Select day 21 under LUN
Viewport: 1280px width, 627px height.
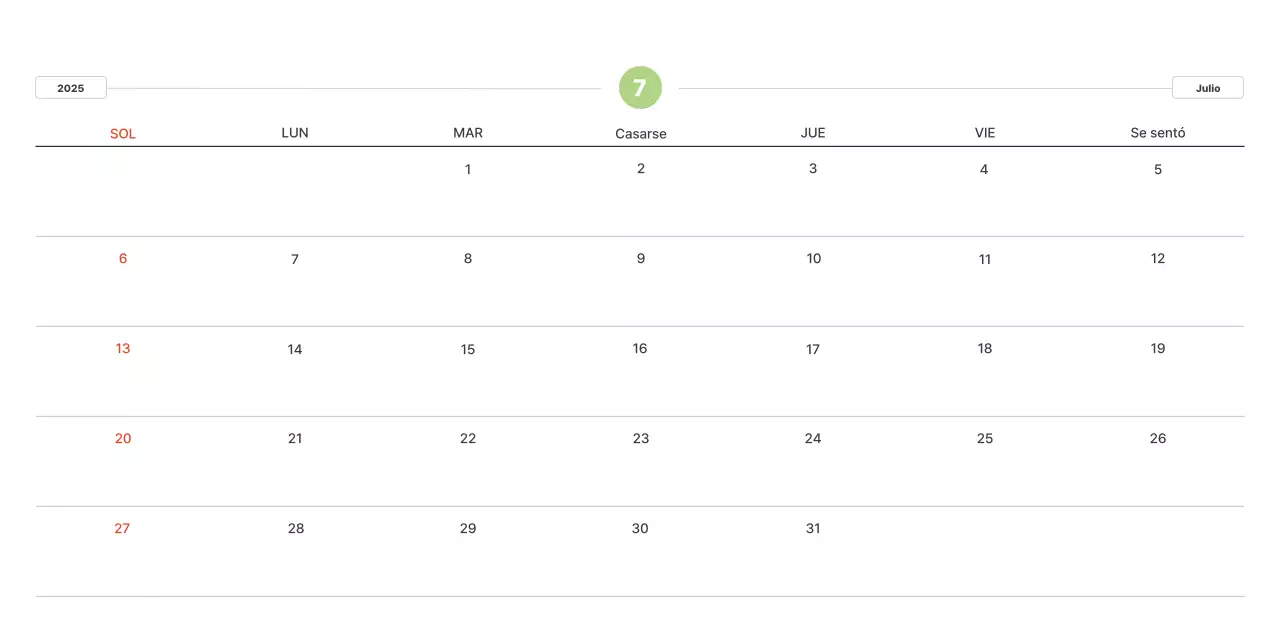click(x=295, y=438)
